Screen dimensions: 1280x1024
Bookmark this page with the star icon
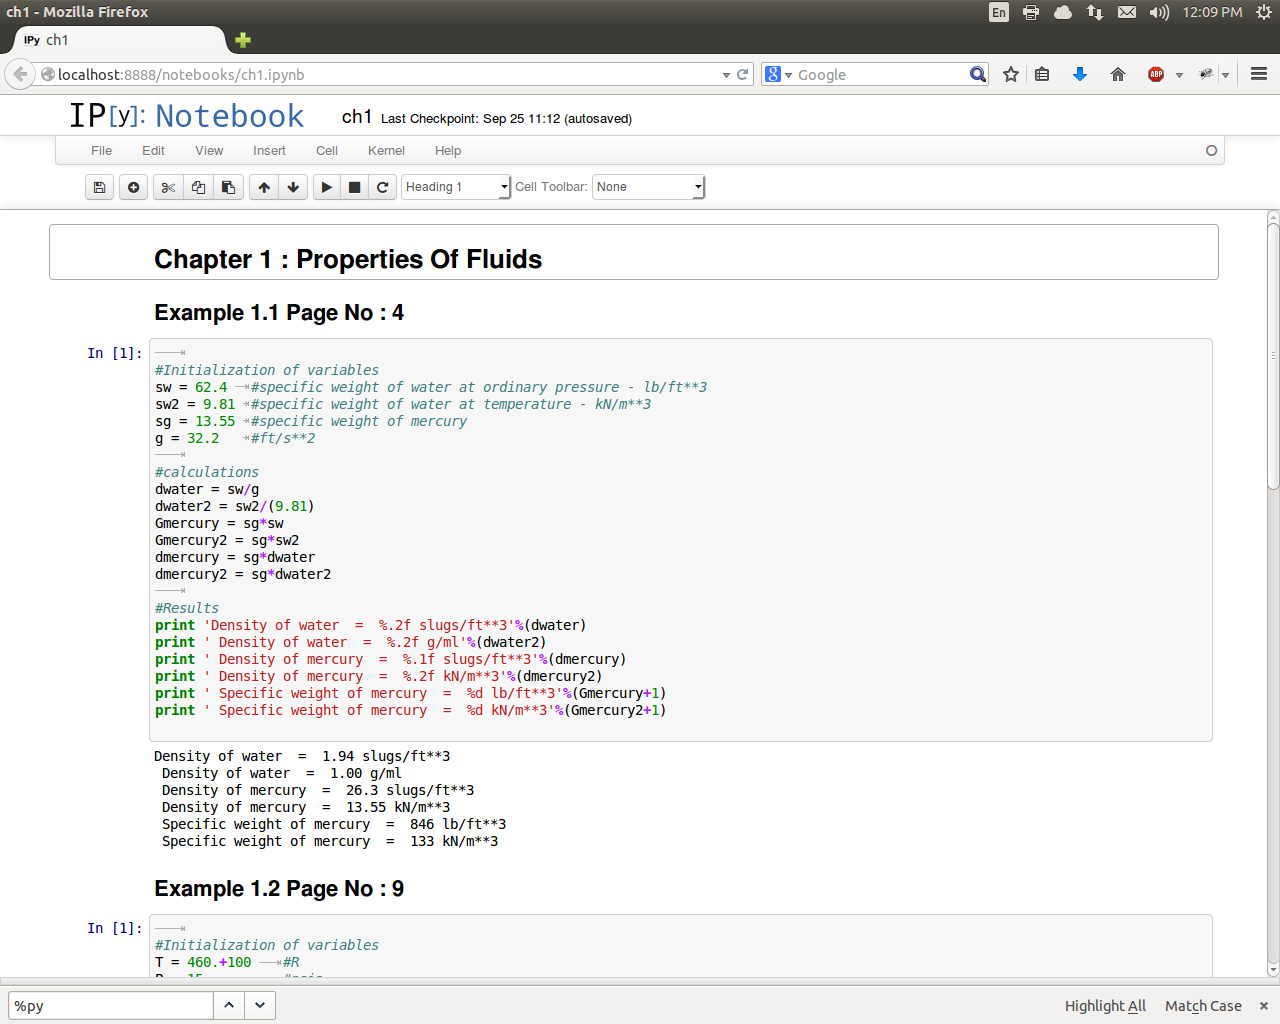[x=1011, y=75]
